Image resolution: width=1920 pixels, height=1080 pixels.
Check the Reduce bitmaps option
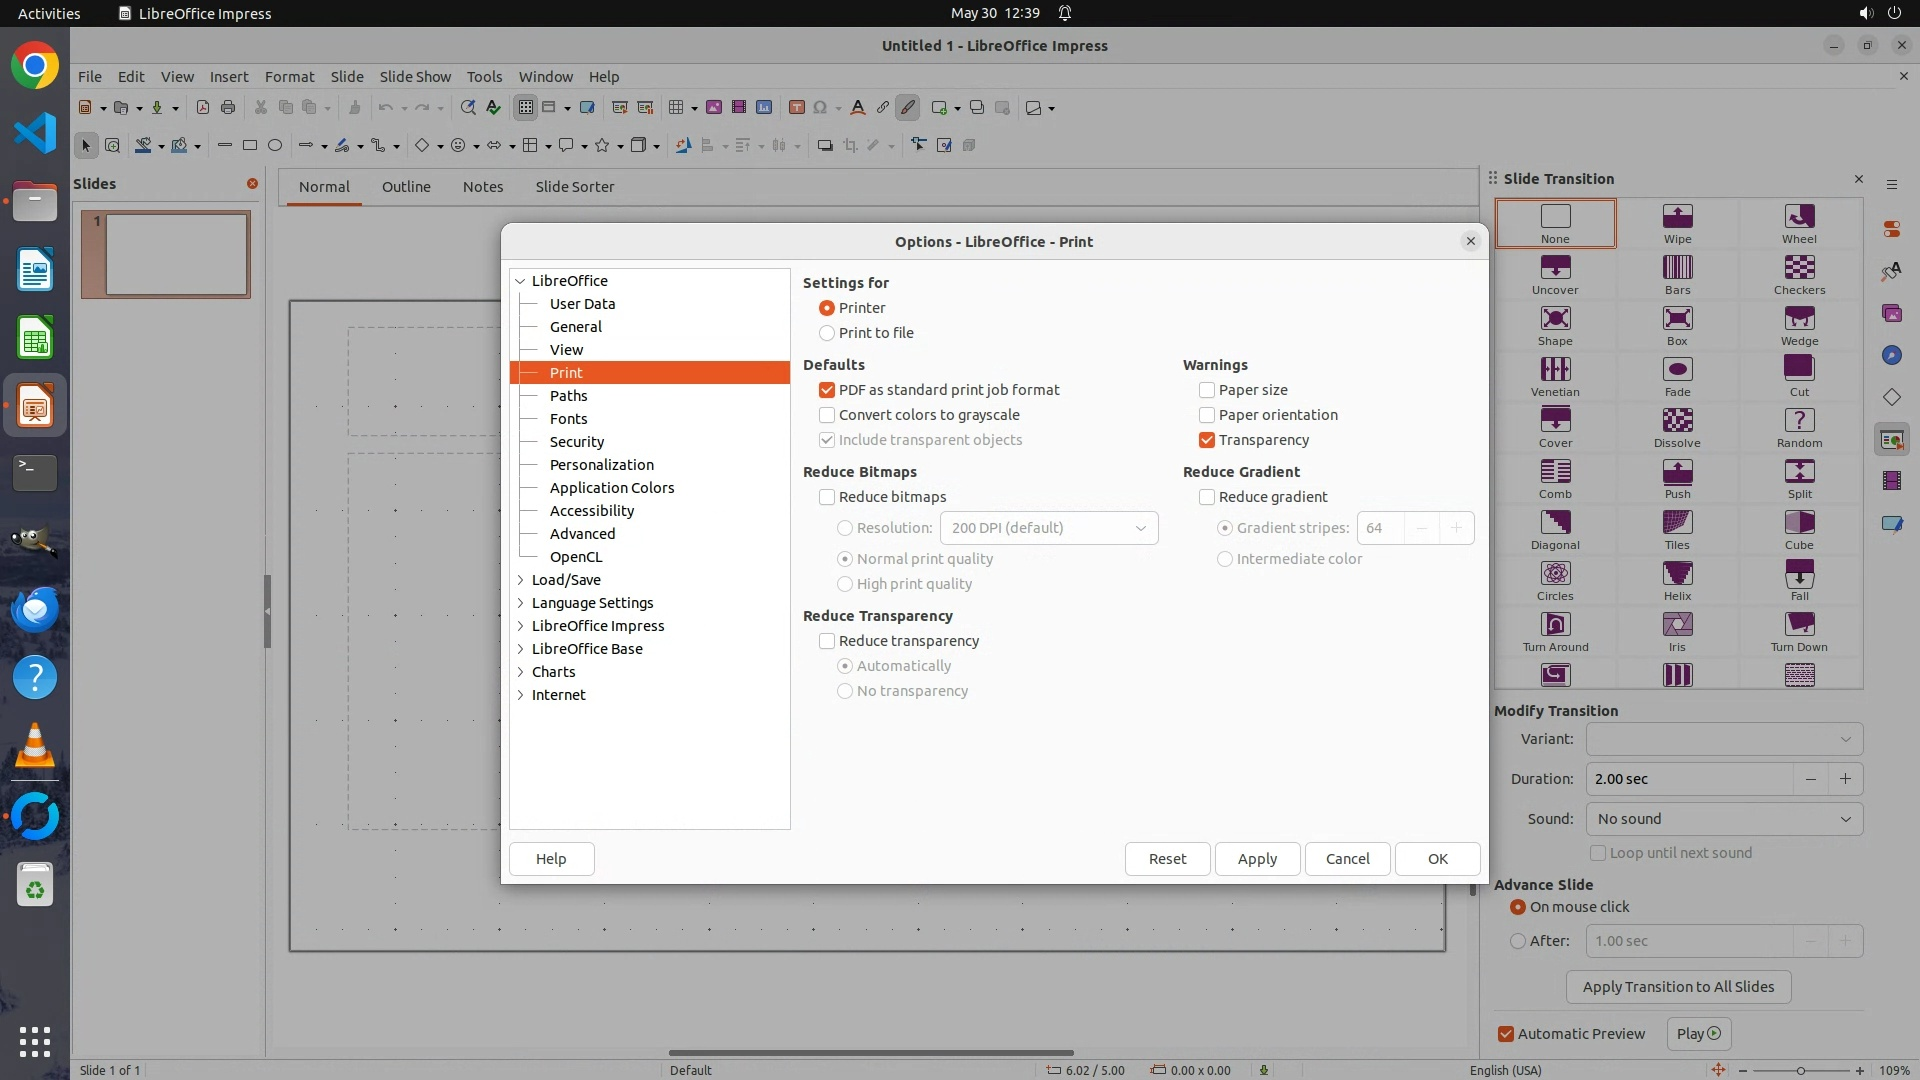827,497
